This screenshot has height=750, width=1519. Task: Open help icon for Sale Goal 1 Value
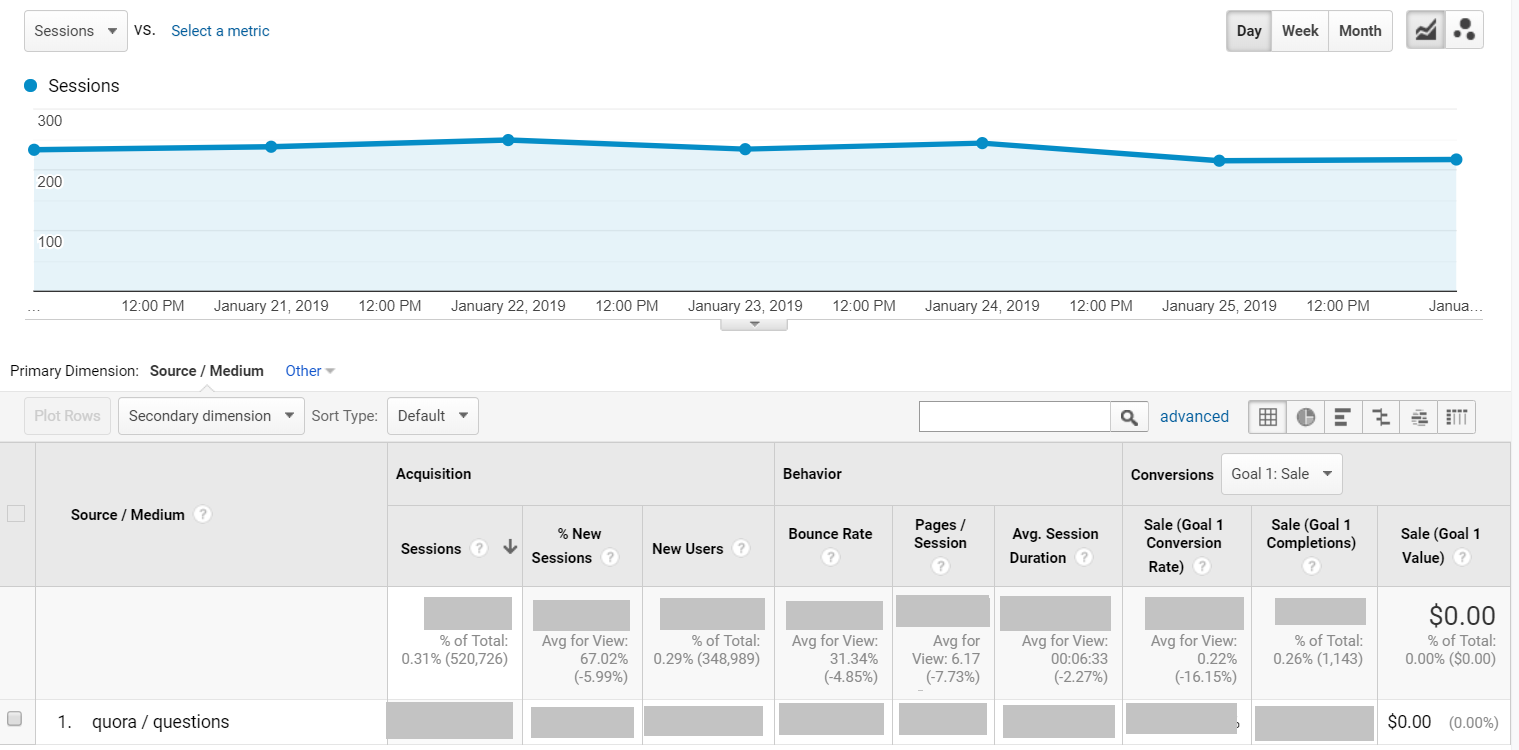tap(1461, 558)
